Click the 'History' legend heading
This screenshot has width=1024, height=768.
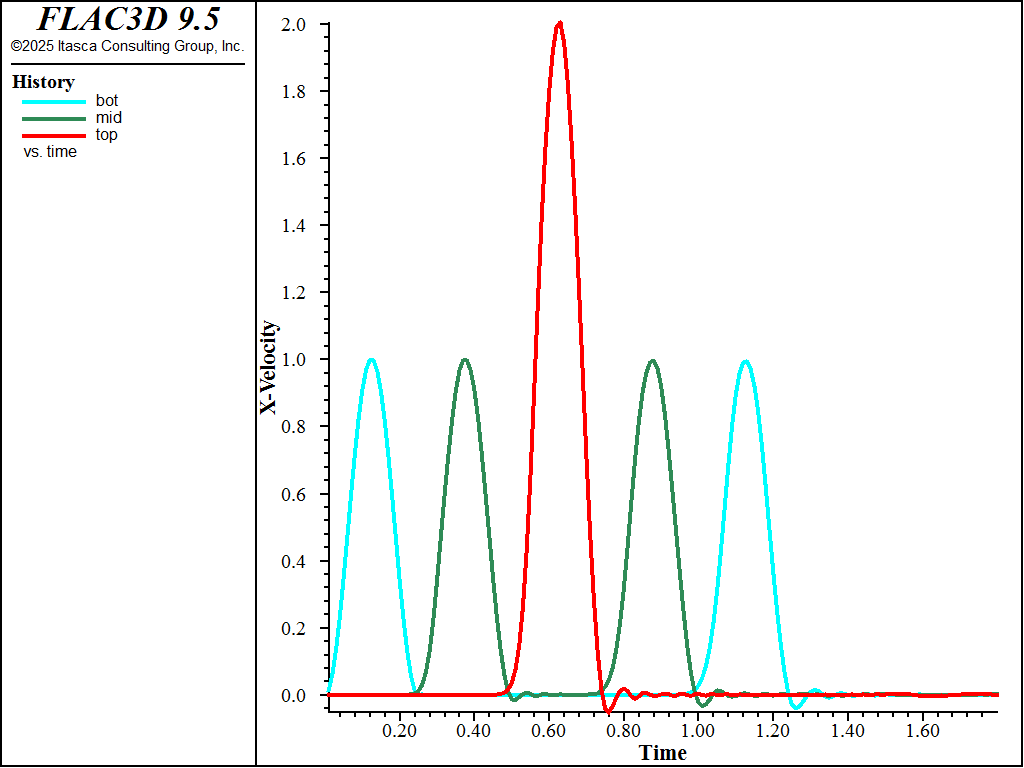(x=43, y=82)
